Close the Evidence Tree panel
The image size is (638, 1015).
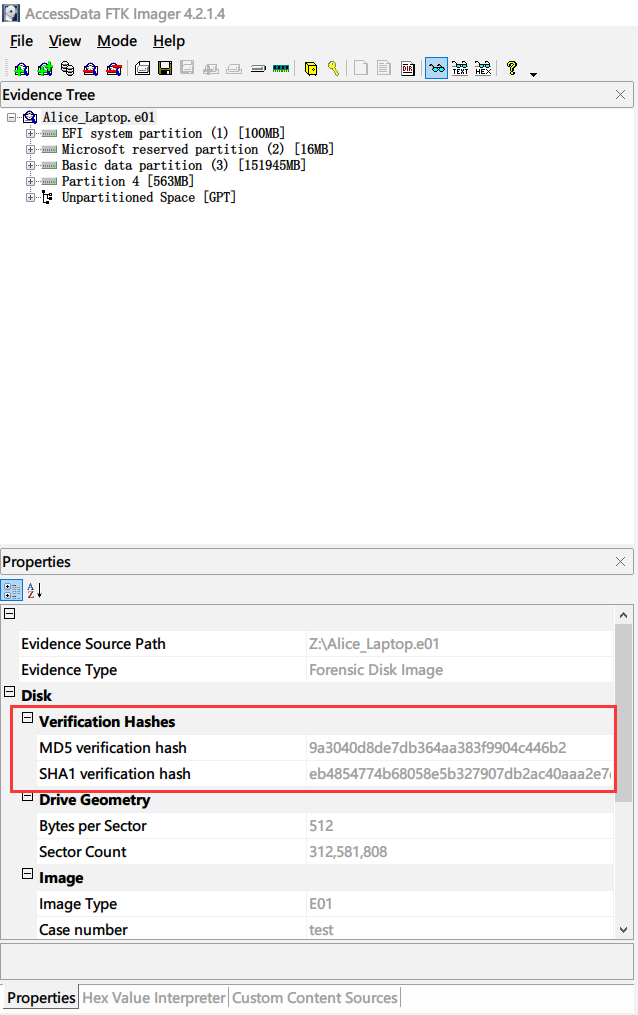click(x=621, y=95)
